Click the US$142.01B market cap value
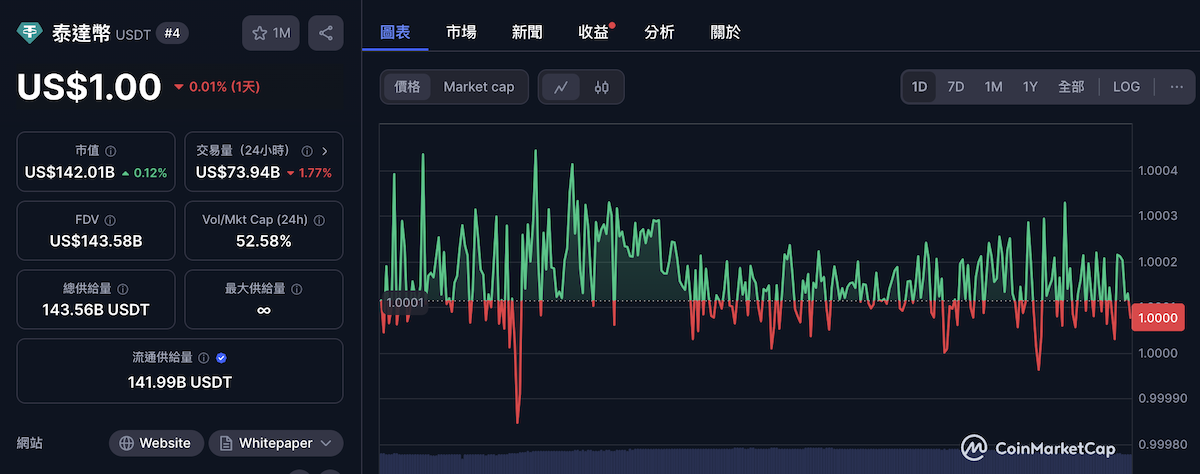1200x474 pixels. (x=70, y=172)
